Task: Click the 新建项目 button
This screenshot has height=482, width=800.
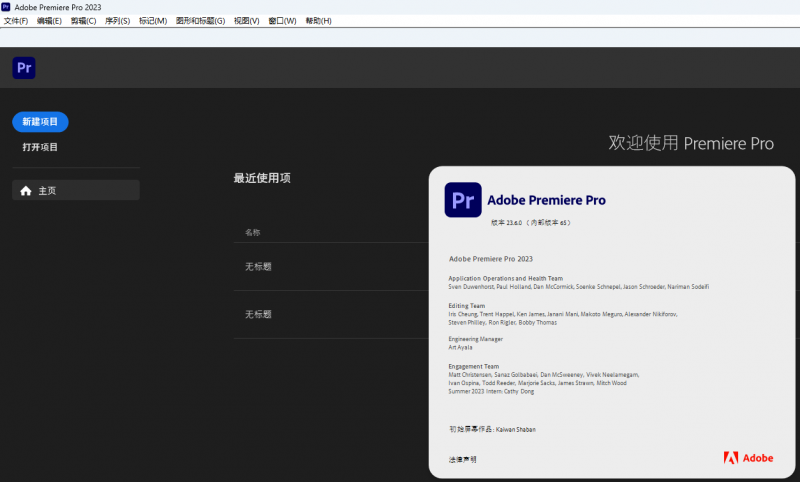Action: 40,122
